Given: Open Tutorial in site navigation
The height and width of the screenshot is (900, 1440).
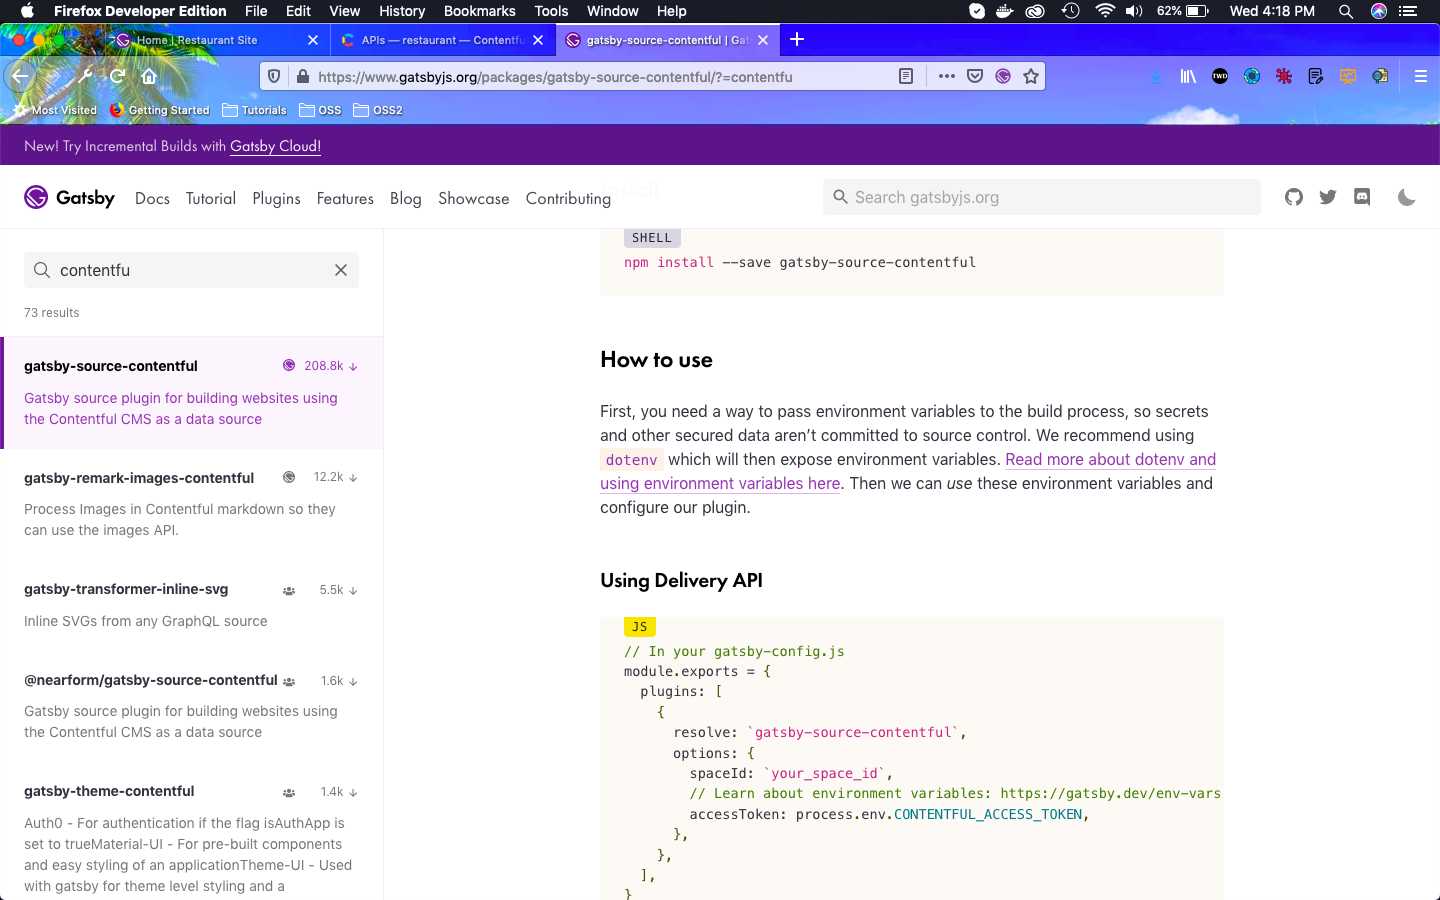Looking at the screenshot, I should (x=211, y=198).
